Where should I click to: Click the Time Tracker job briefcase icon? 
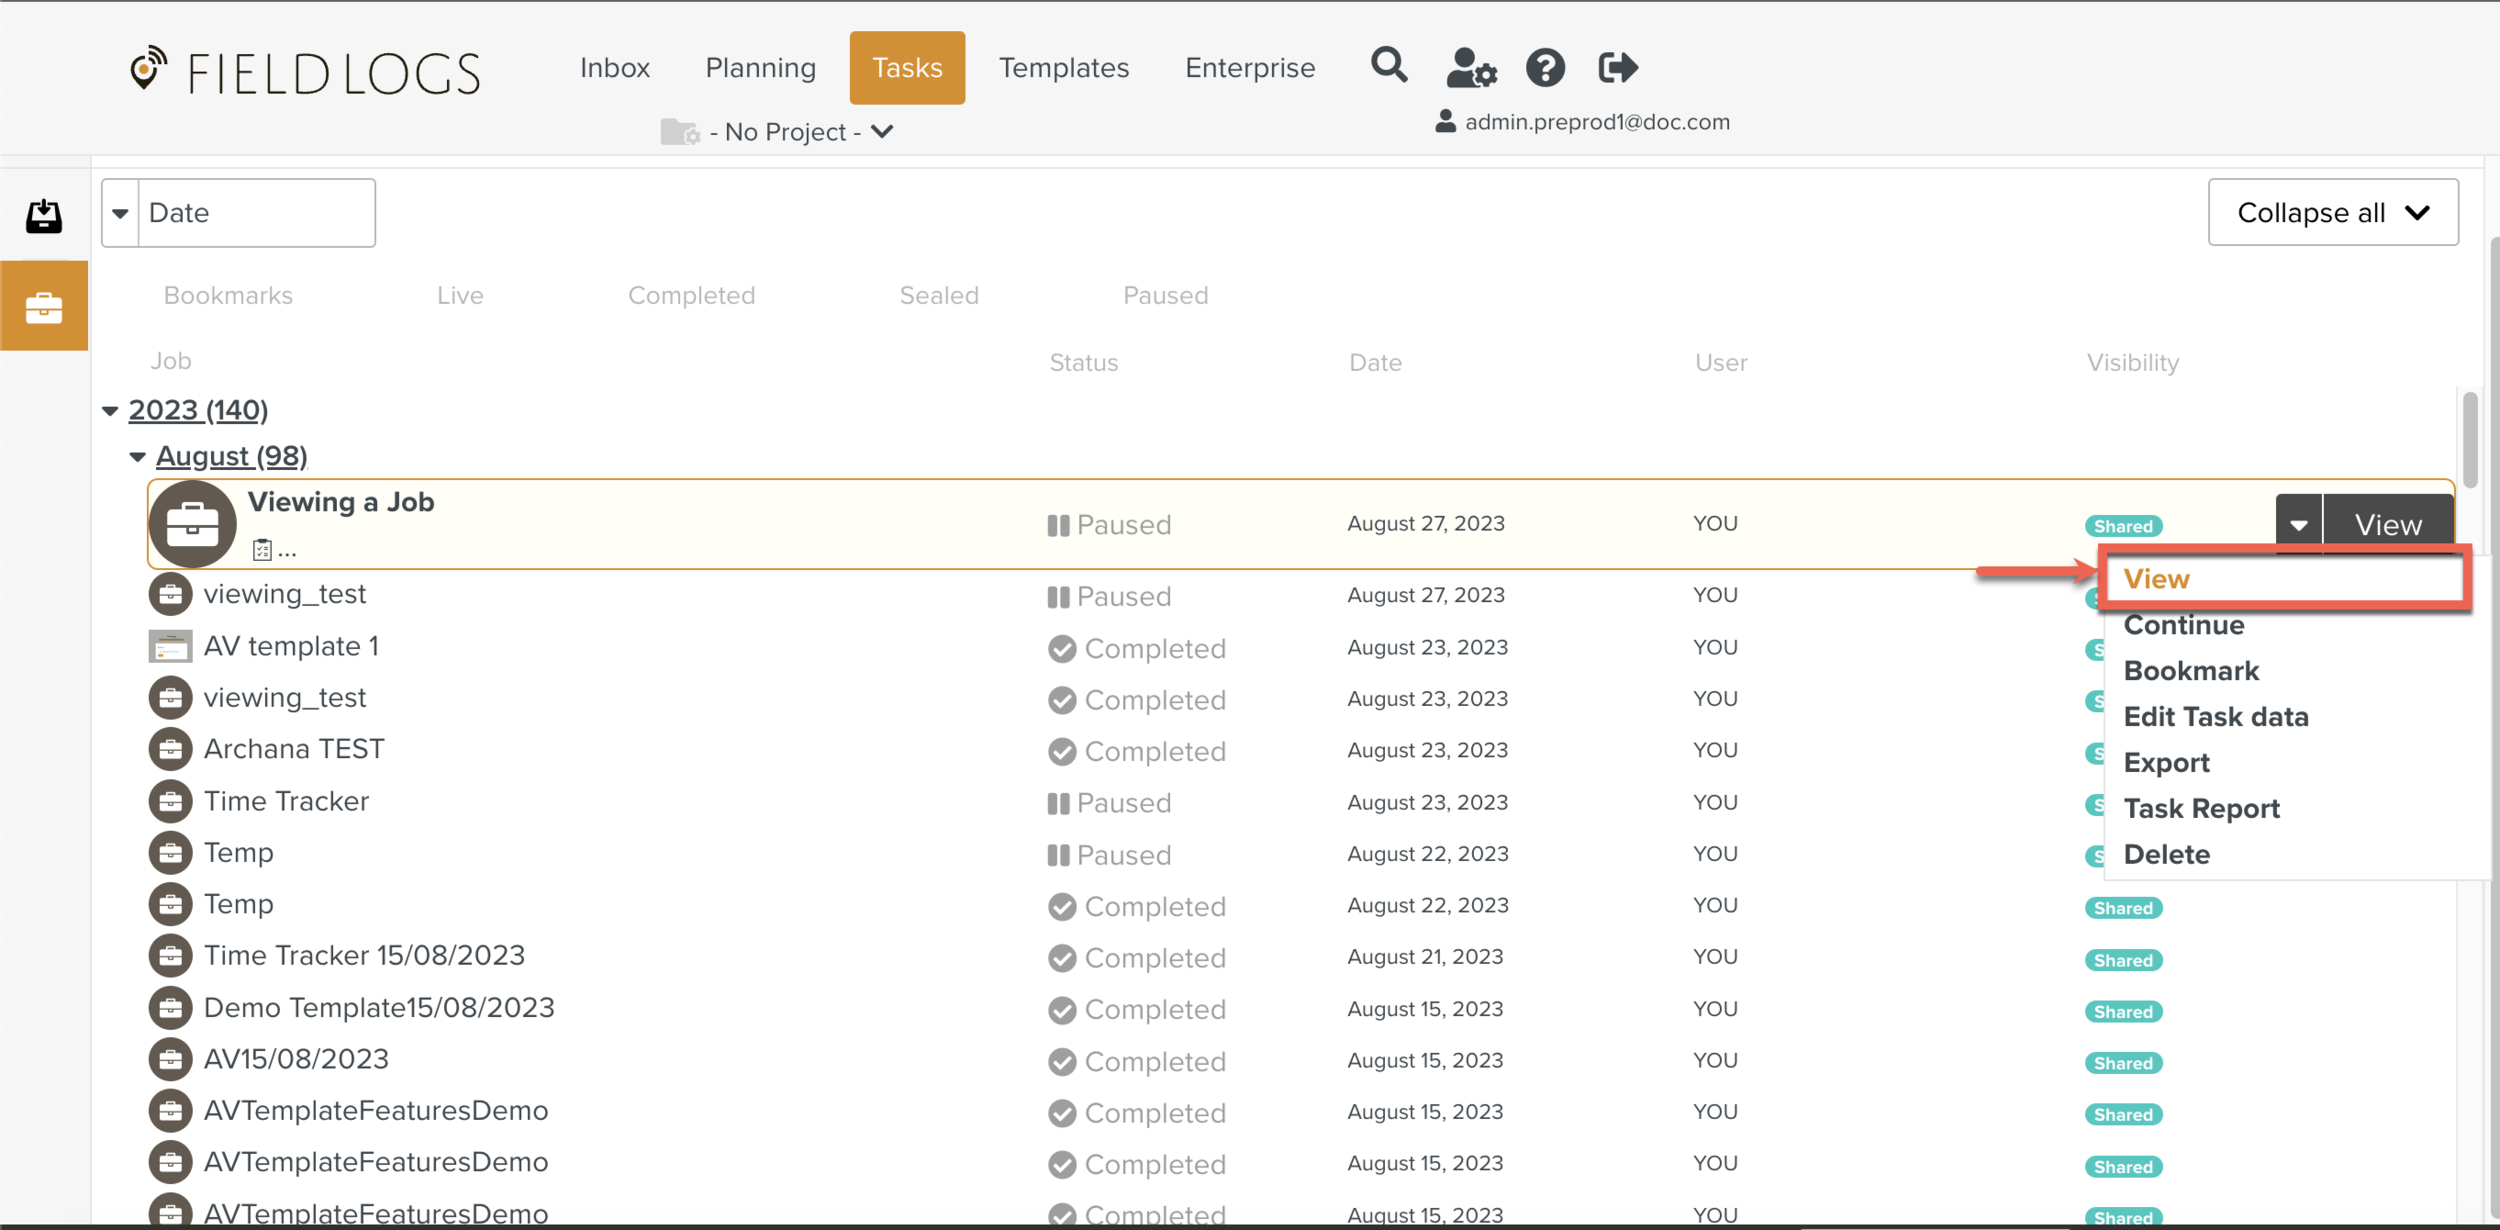tap(170, 802)
